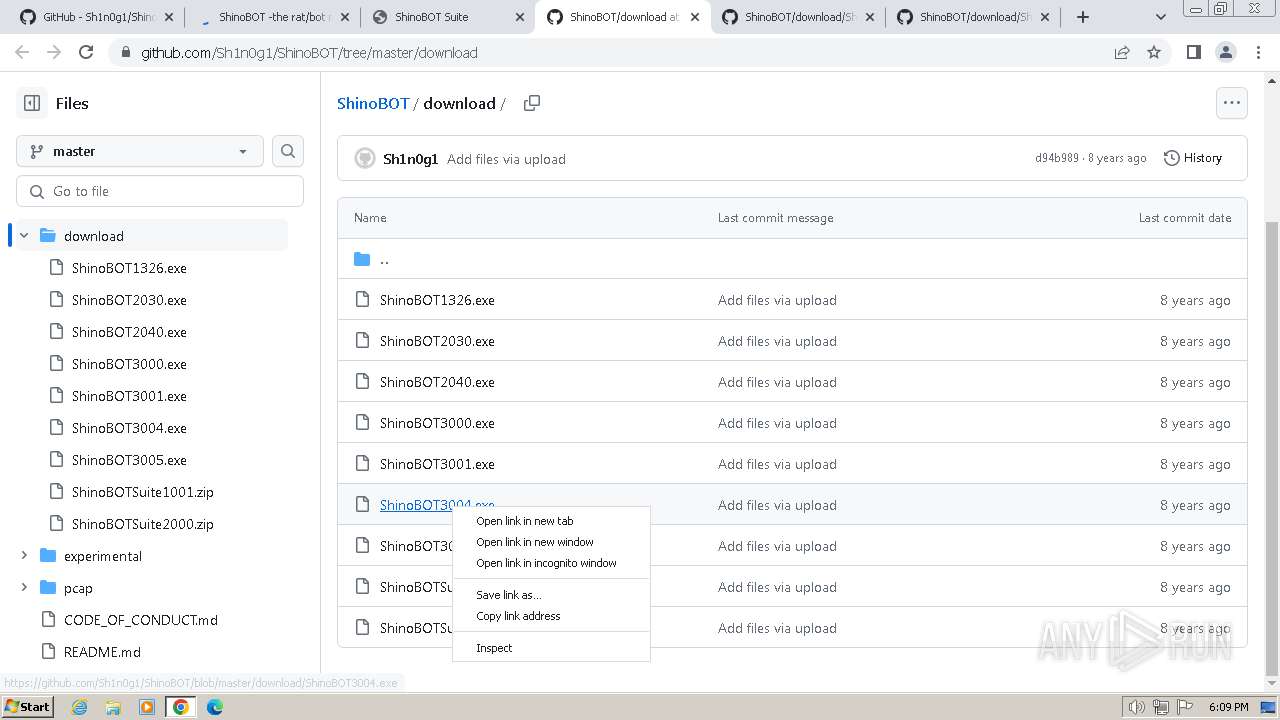The height and width of the screenshot is (720, 1280).
Task: Bookmark this page with the star icon
Action: click(1154, 53)
